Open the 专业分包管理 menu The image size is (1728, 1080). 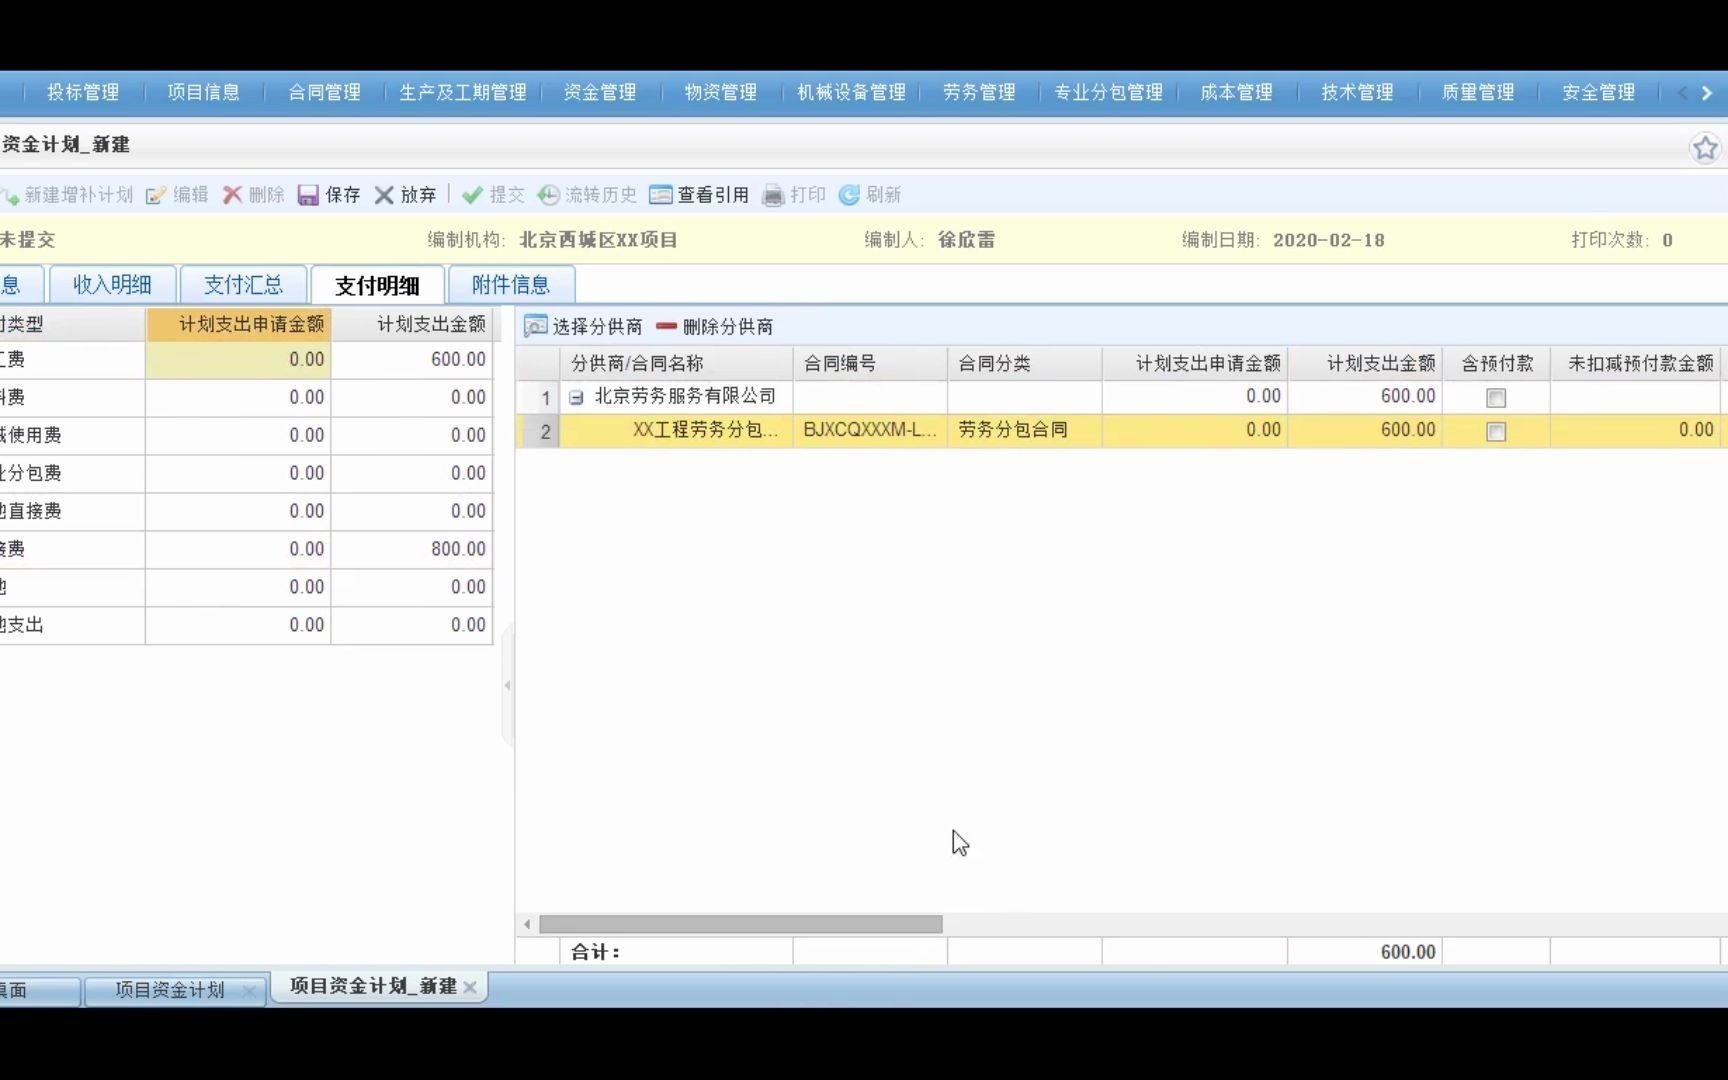1108,92
